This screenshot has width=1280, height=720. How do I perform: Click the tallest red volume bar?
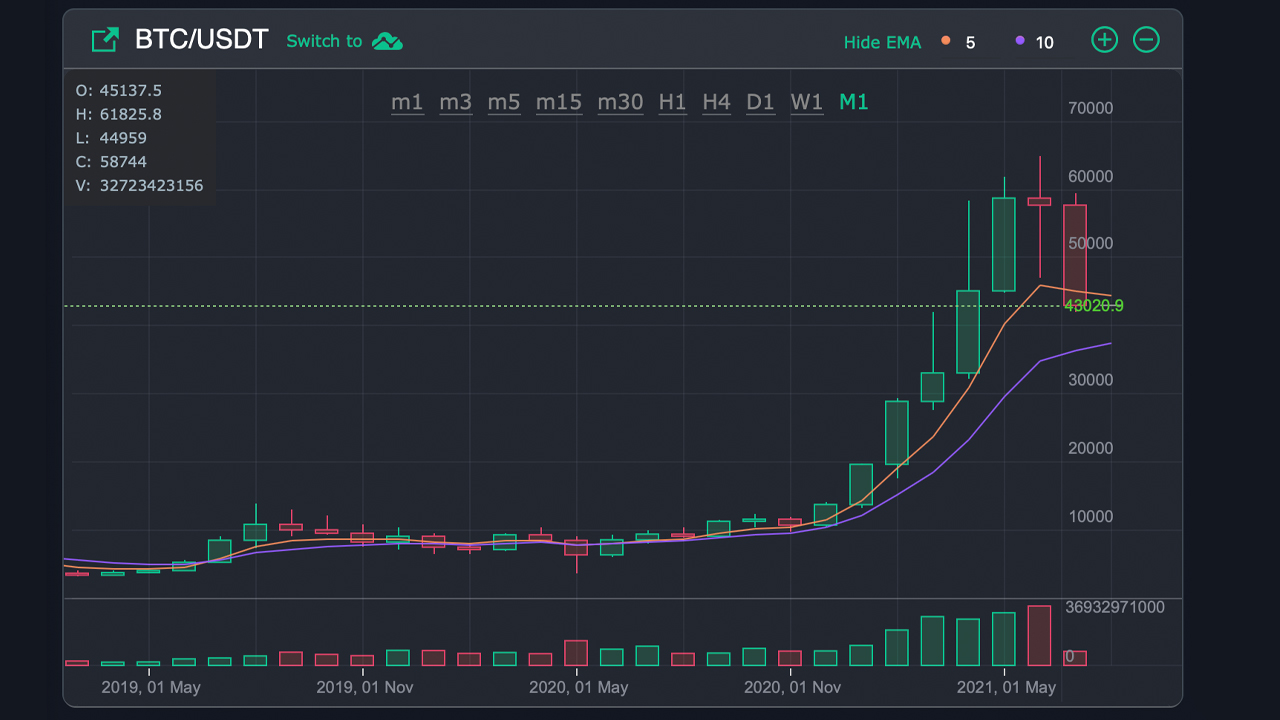[x=1039, y=636]
